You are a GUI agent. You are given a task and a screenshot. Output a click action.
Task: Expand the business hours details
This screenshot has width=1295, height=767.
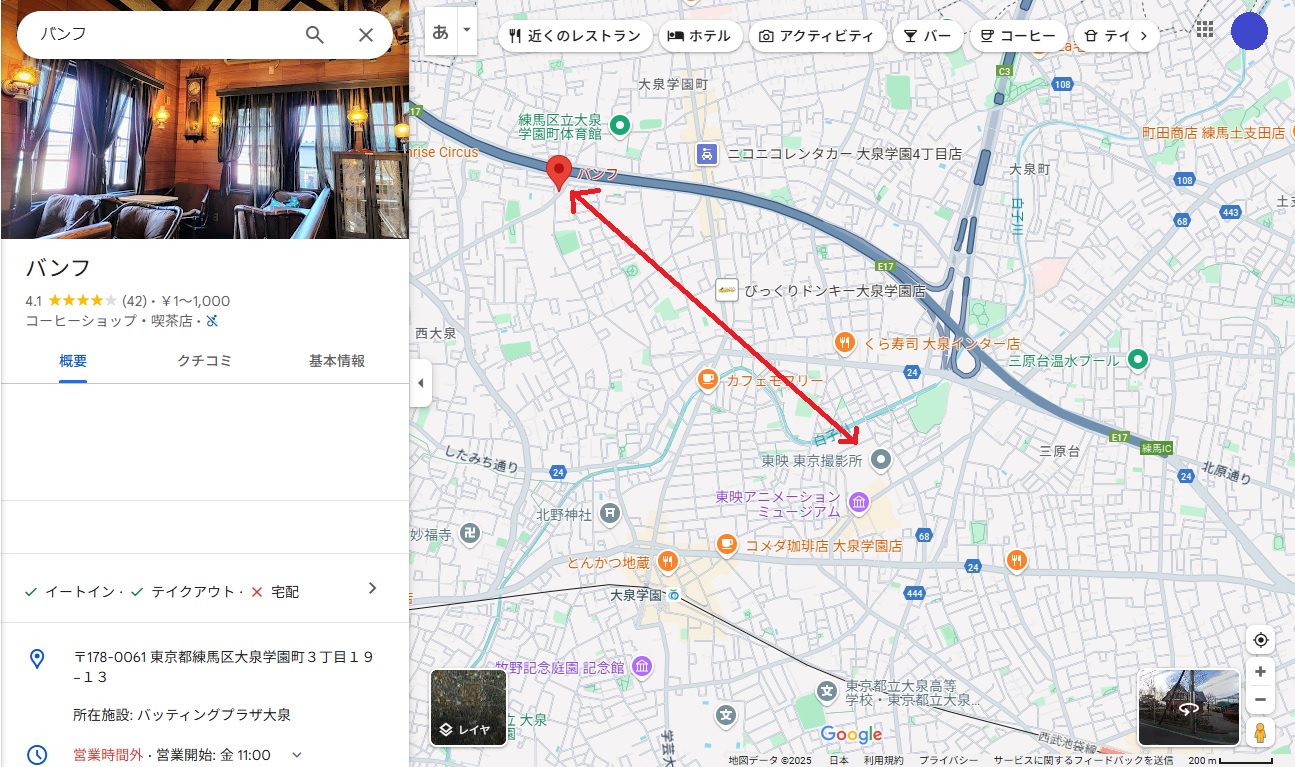pos(296,755)
